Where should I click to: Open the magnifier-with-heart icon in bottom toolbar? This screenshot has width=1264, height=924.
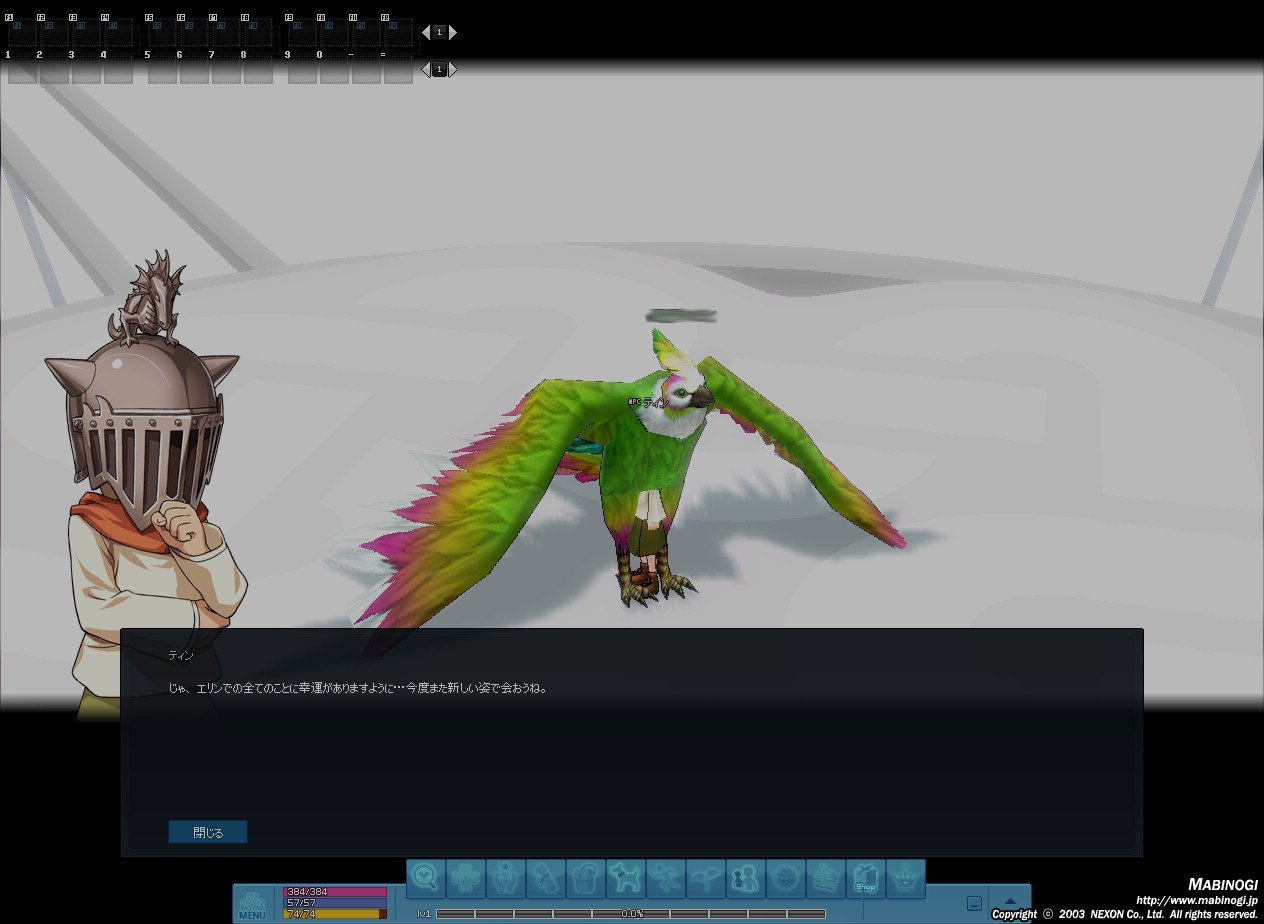426,878
